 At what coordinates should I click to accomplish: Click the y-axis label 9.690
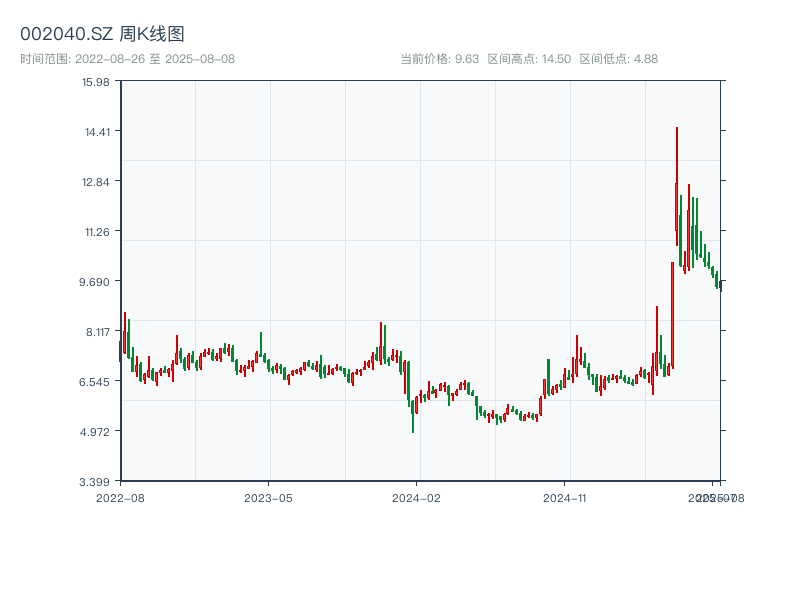tap(94, 282)
